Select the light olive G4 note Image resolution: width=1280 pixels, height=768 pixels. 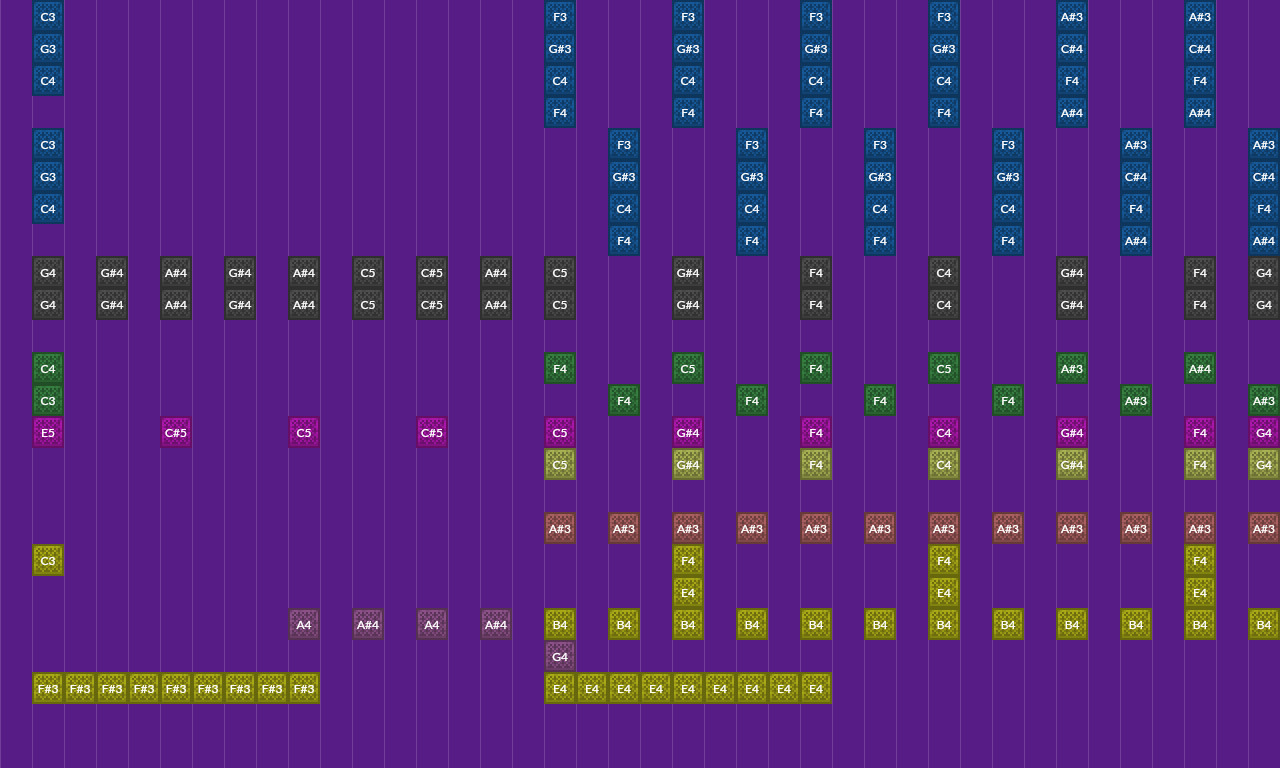tap(1264, 465)
